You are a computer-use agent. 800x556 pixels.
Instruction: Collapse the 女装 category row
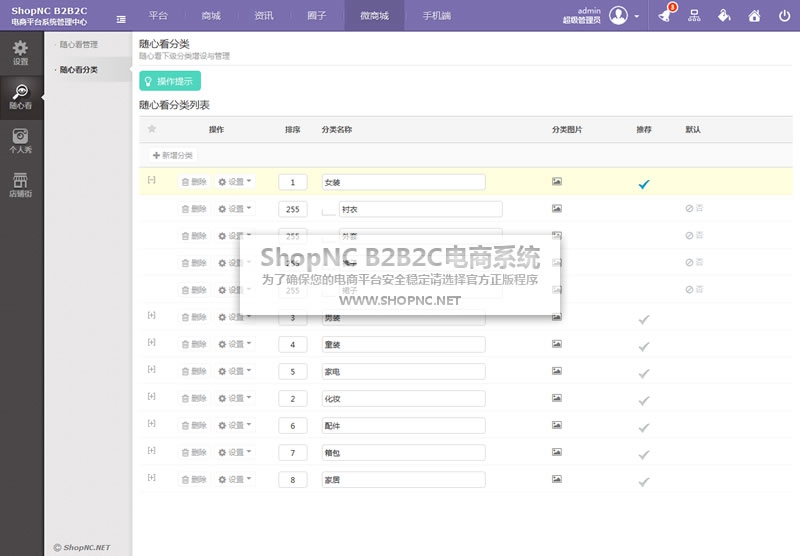tap(152, 180)
